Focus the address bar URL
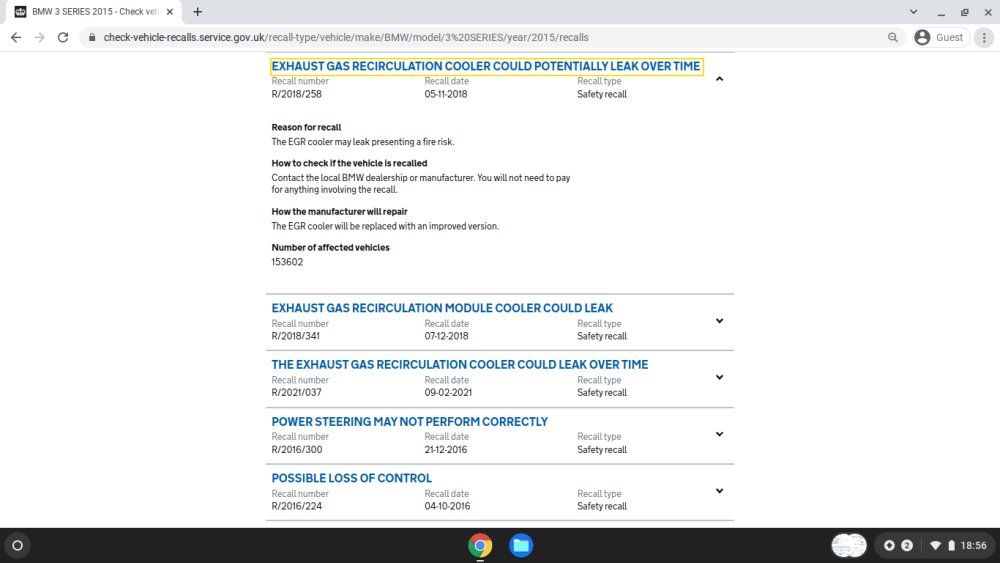Image resolution: width=1000 pixels, height=563 pixels. [346, 38]
